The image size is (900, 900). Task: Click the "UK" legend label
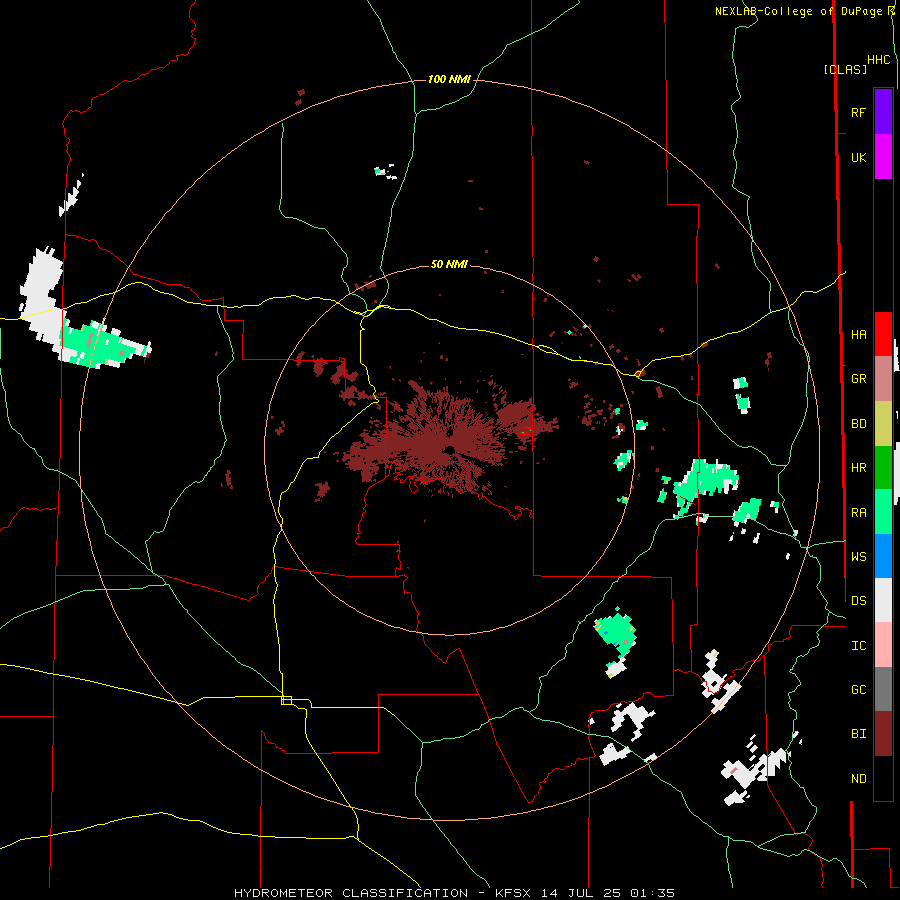(858, 157)
